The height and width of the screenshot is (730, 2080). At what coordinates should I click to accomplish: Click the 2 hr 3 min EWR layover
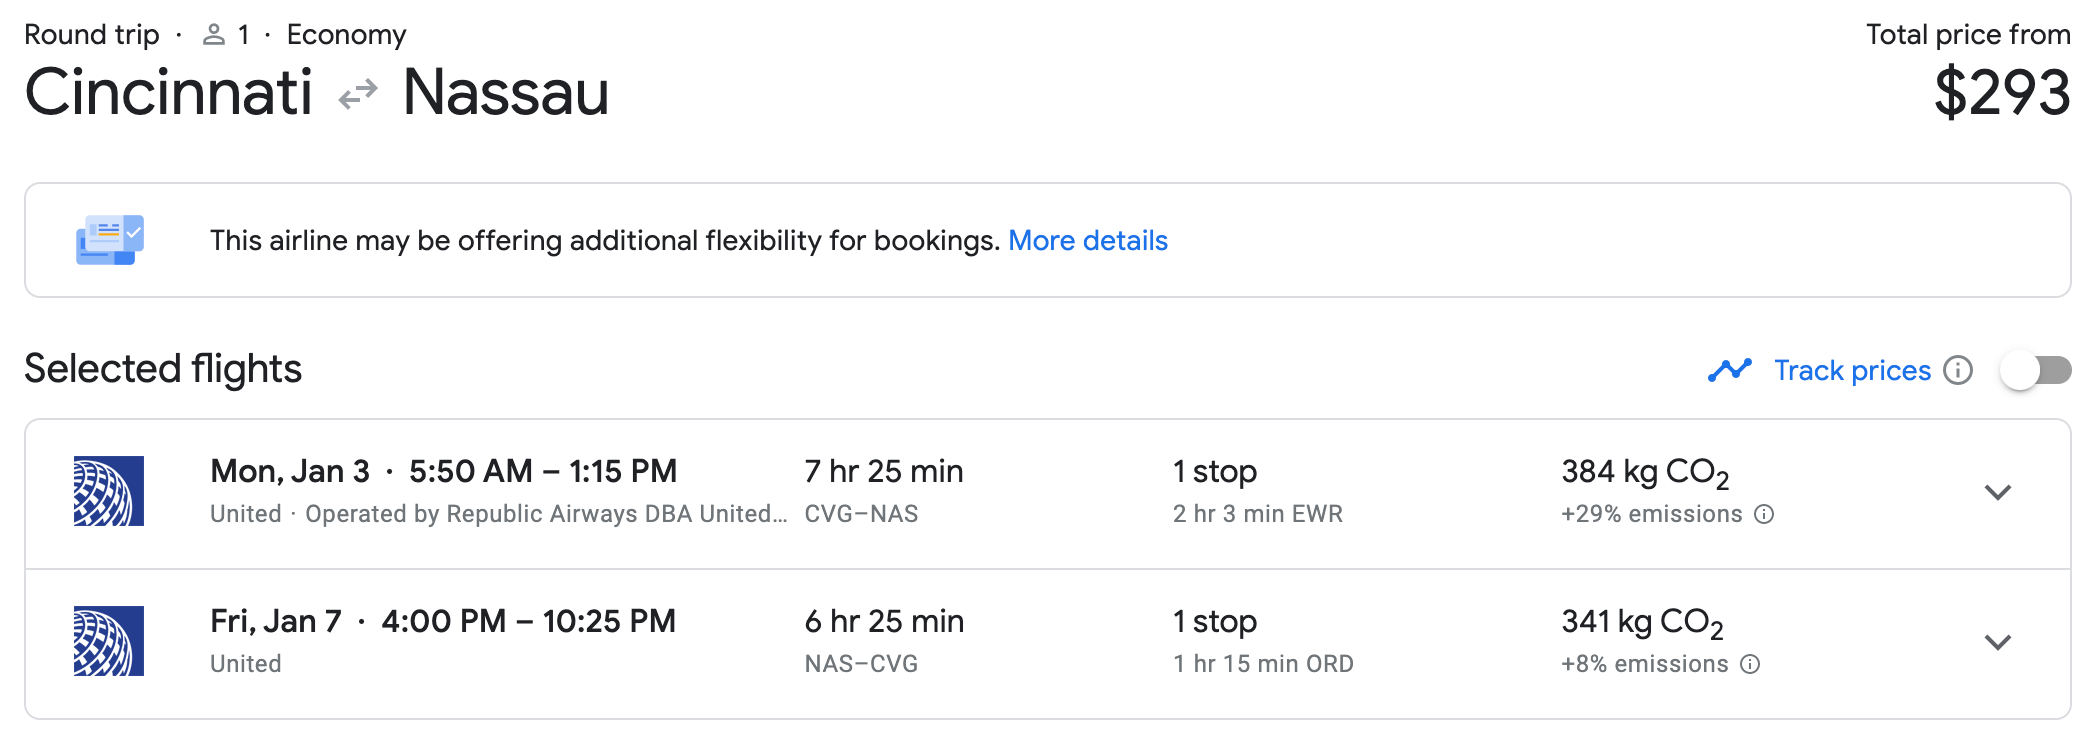click(x=1257, y=514)
